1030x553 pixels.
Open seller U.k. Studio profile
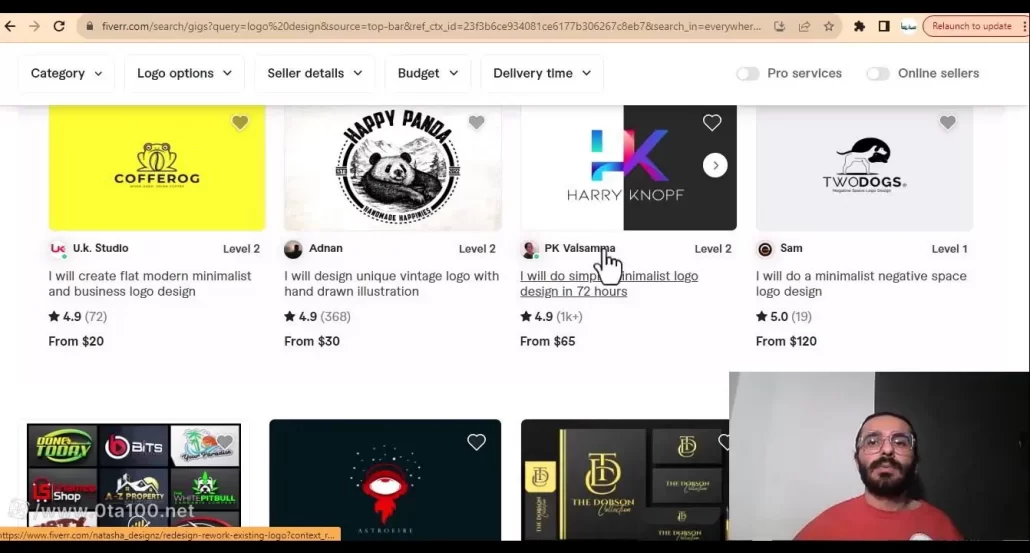101,248
